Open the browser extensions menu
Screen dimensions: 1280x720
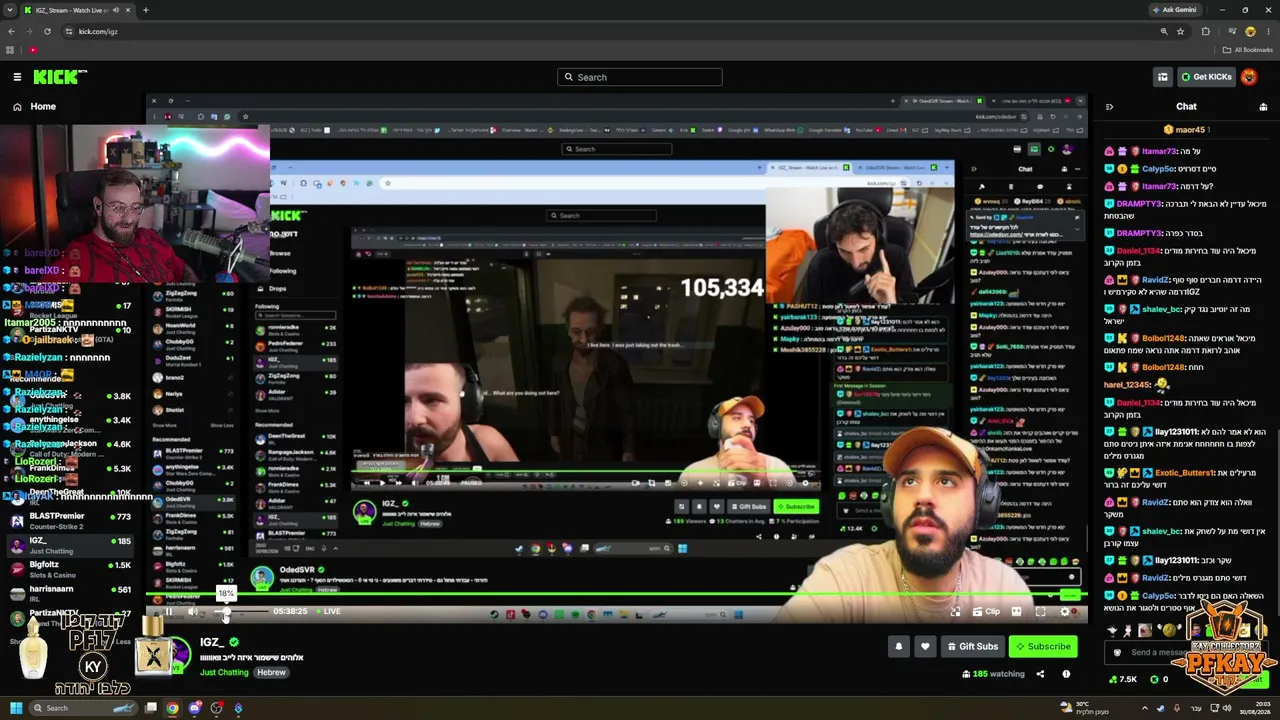[1205, 31]
